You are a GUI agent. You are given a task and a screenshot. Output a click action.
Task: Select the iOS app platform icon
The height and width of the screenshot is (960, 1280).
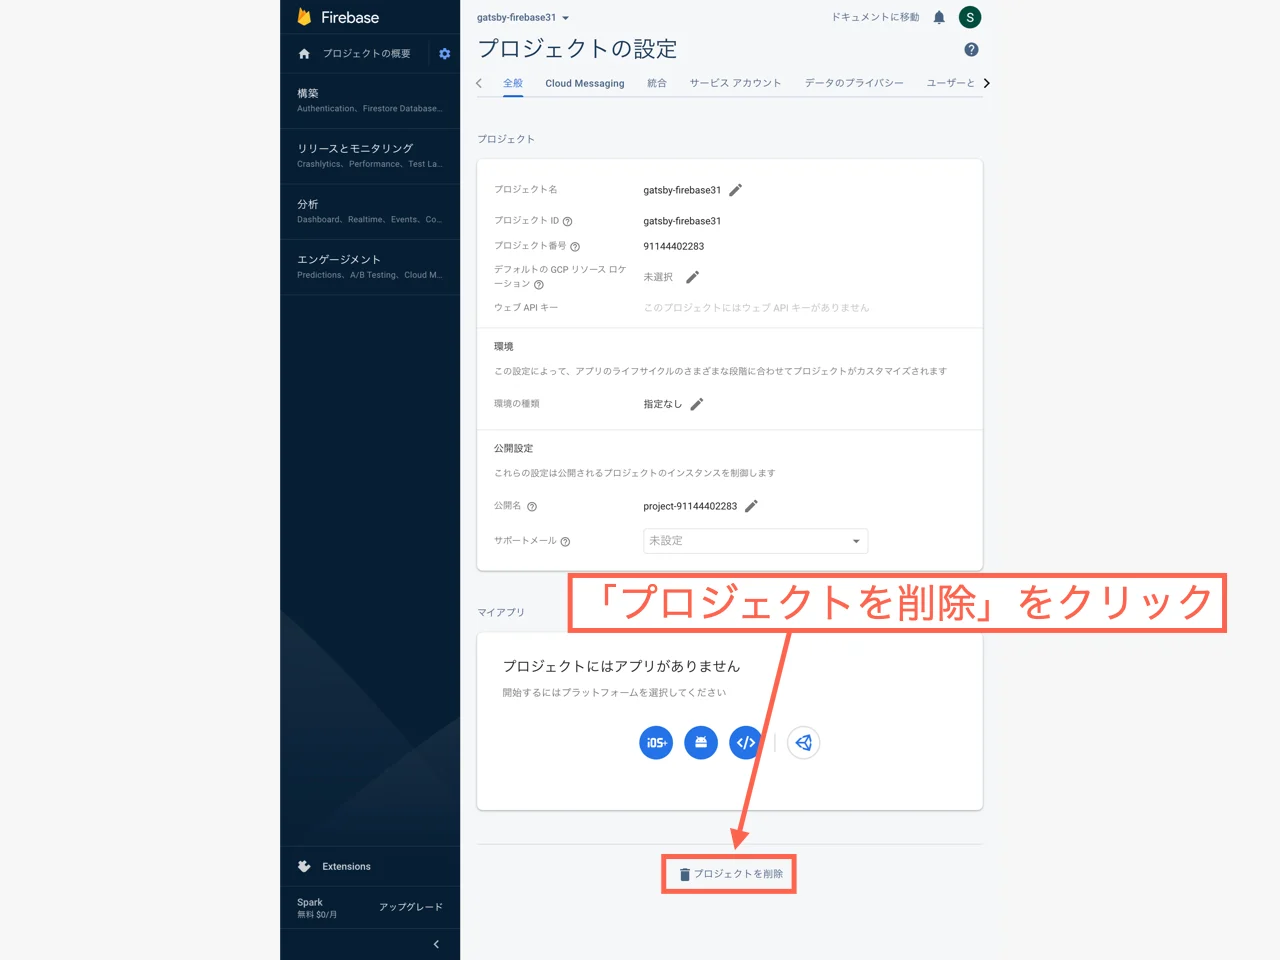tap(655, 742)
